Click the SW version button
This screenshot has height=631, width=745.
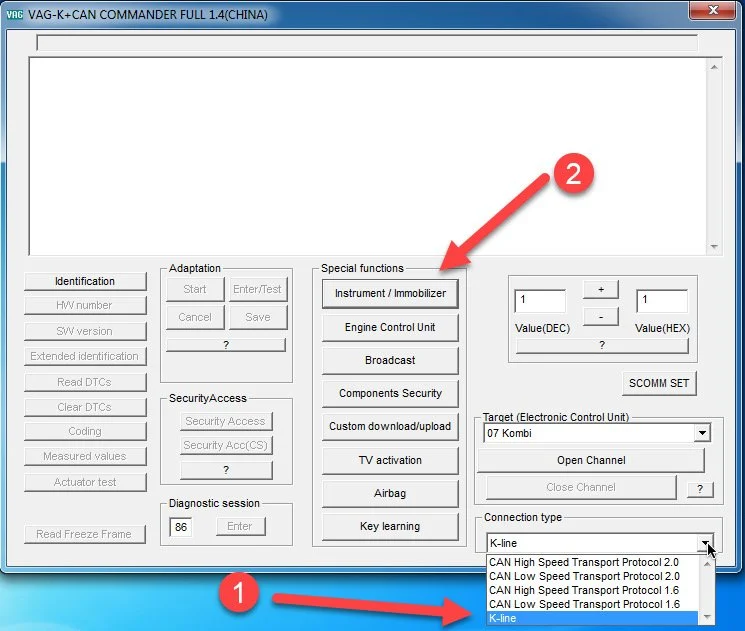(x=85, y=331)
